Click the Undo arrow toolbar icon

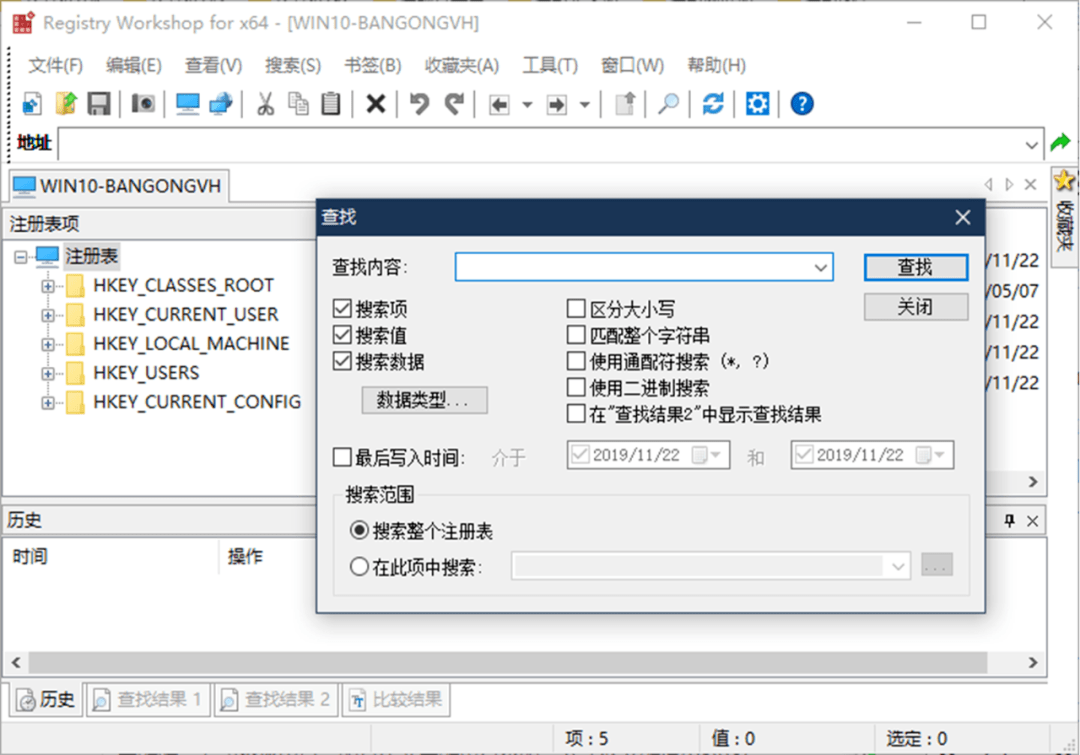[420, 104]
